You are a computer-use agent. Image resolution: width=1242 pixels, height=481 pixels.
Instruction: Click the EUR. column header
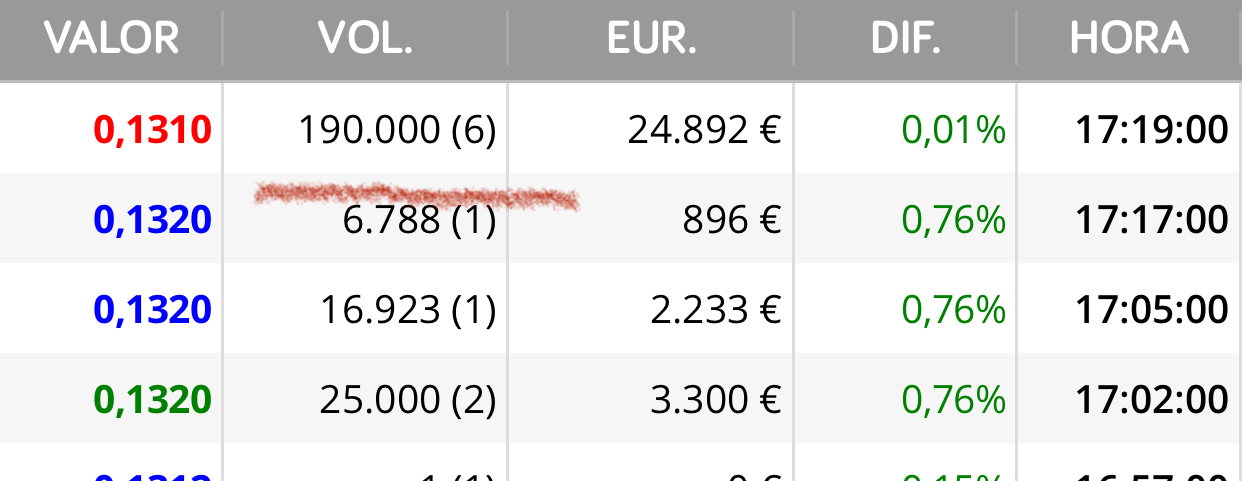(651, 39)
